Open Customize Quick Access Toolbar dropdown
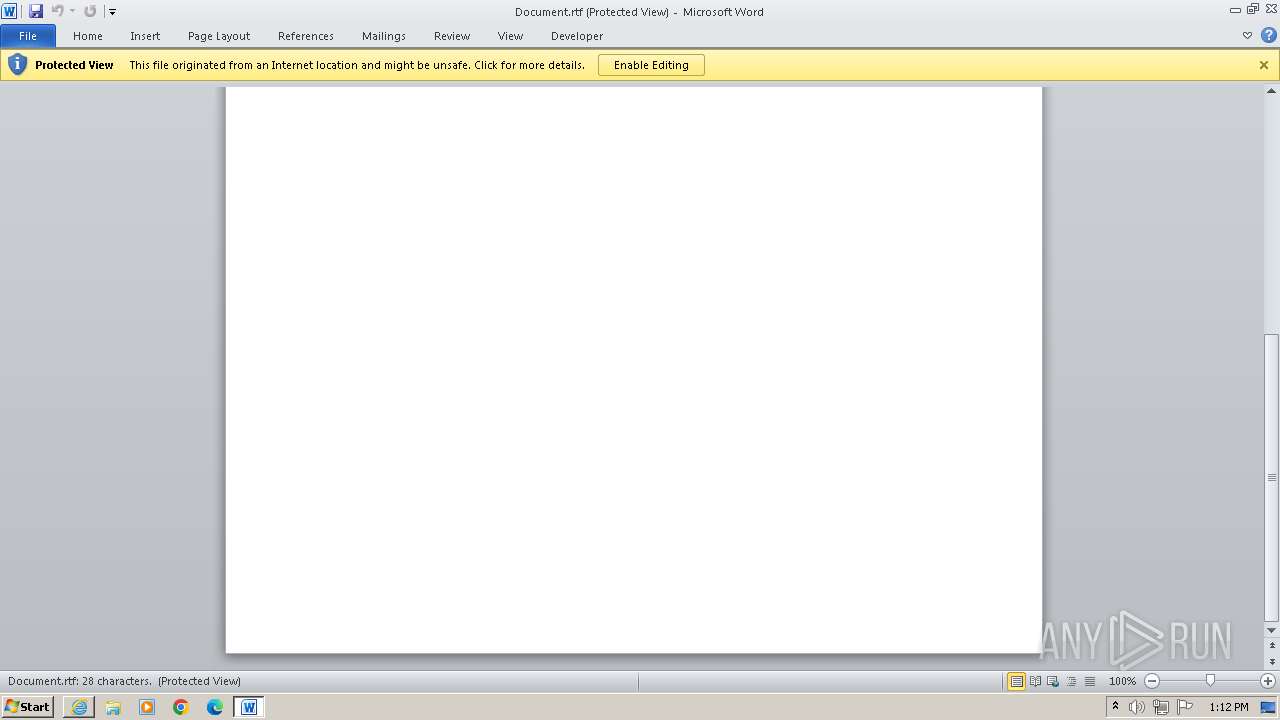 pyautogui.click(x=112, y=12)
